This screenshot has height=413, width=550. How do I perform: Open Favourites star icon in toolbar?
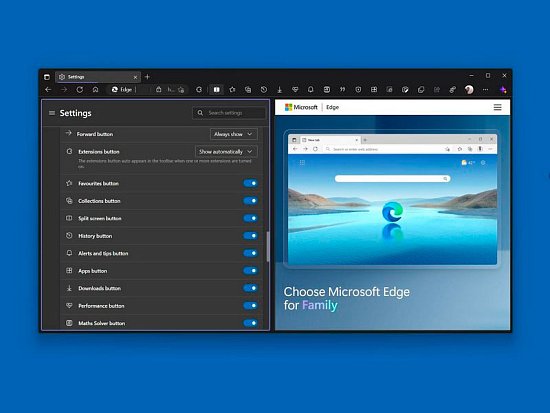point(232,90)
